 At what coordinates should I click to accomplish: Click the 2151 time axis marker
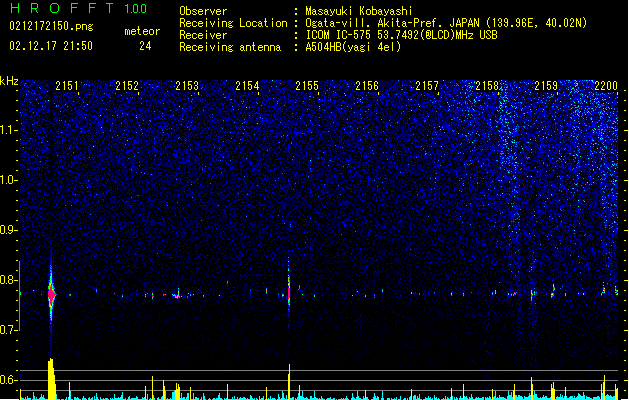point(67,86)
